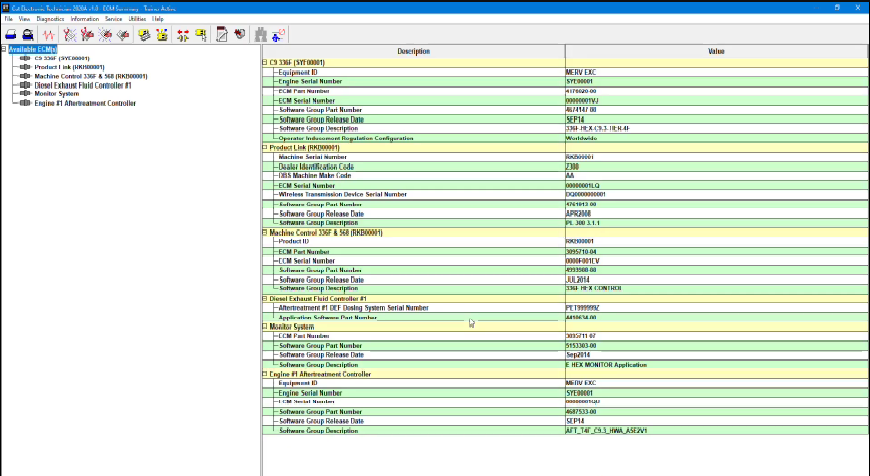Collapse the C9 336F (SYF00001) section
Image resolution: width=870 pixels, height=476 pixels.
pyautogui.click(x=265, y=62)
